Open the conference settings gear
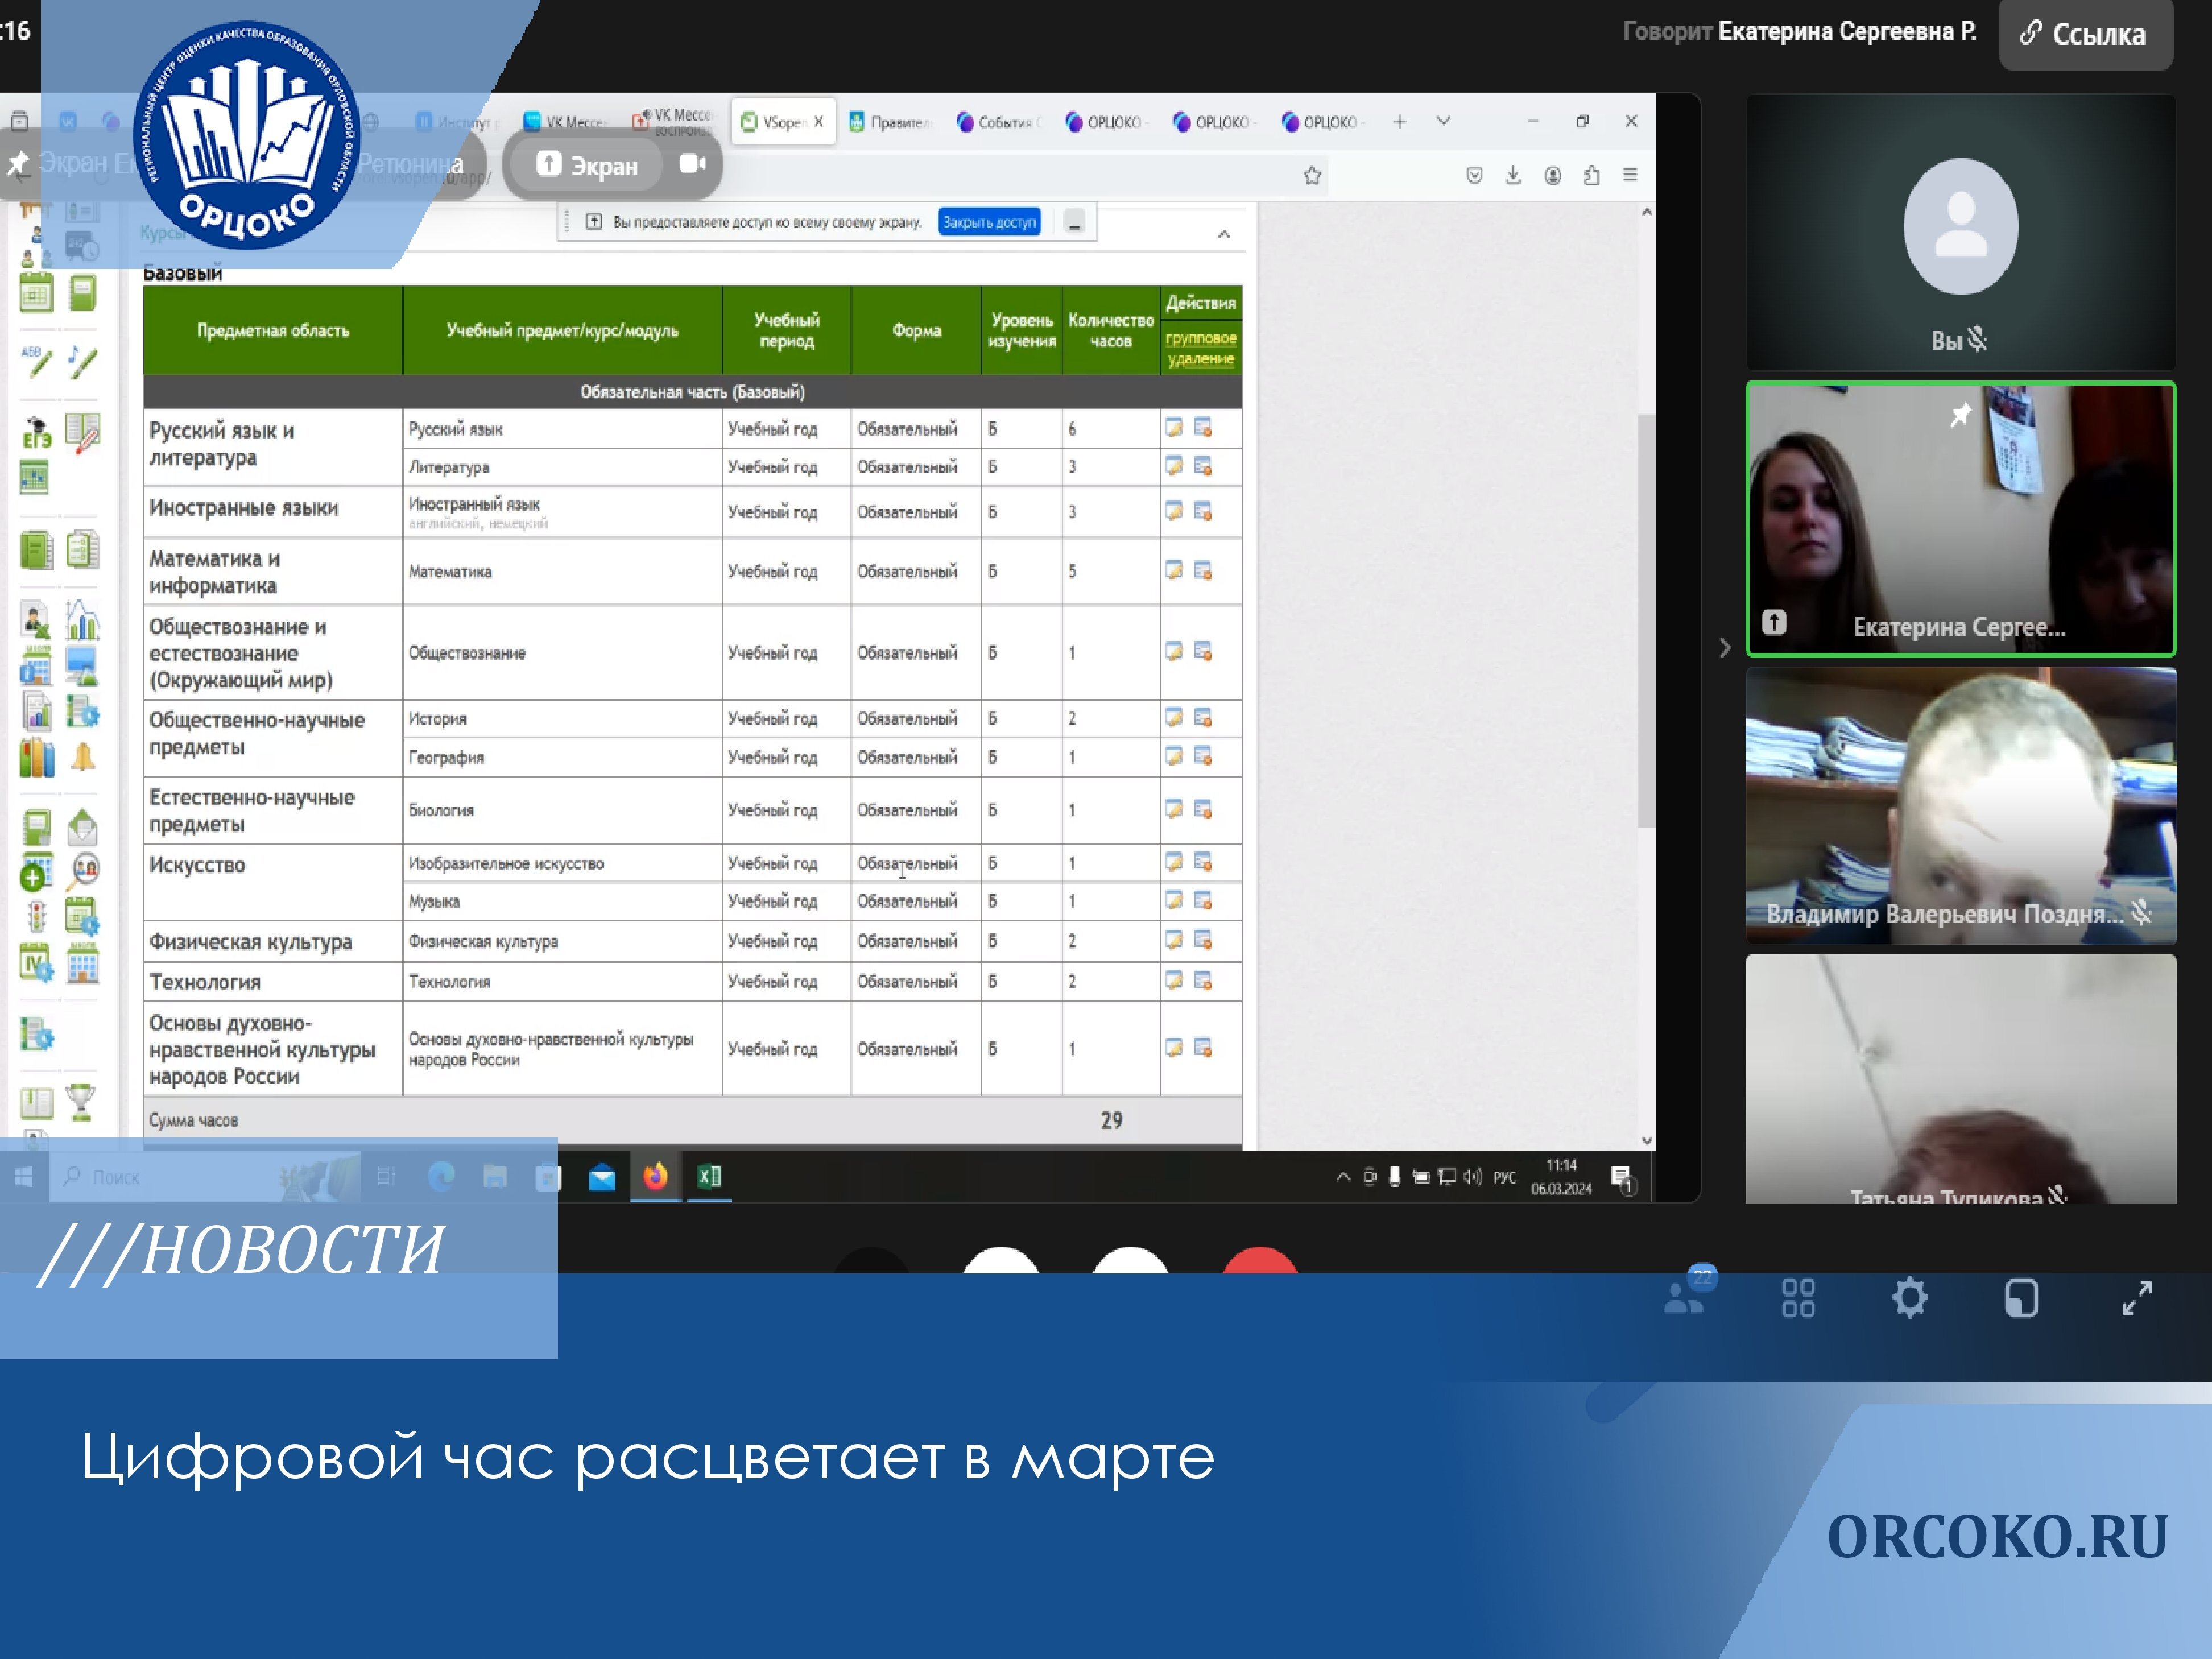The height and width of the screenshot is (1659, 2212). click(1909, 1298)
